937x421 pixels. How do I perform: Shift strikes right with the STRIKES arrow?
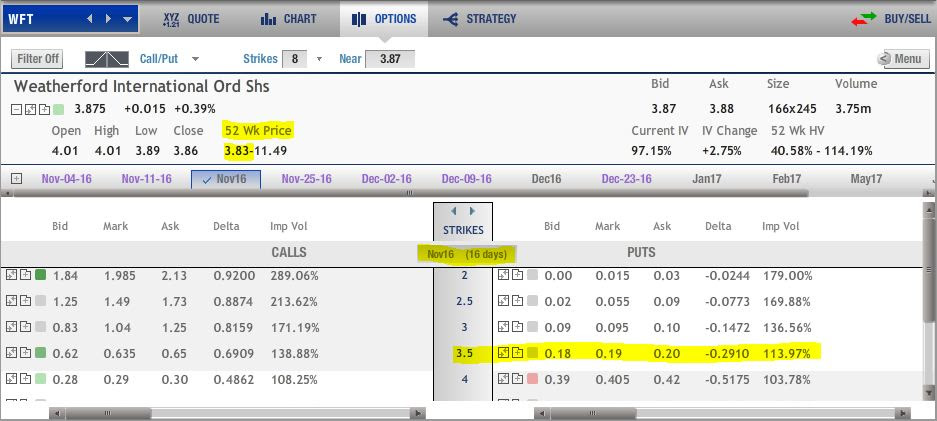coord(473,211)
